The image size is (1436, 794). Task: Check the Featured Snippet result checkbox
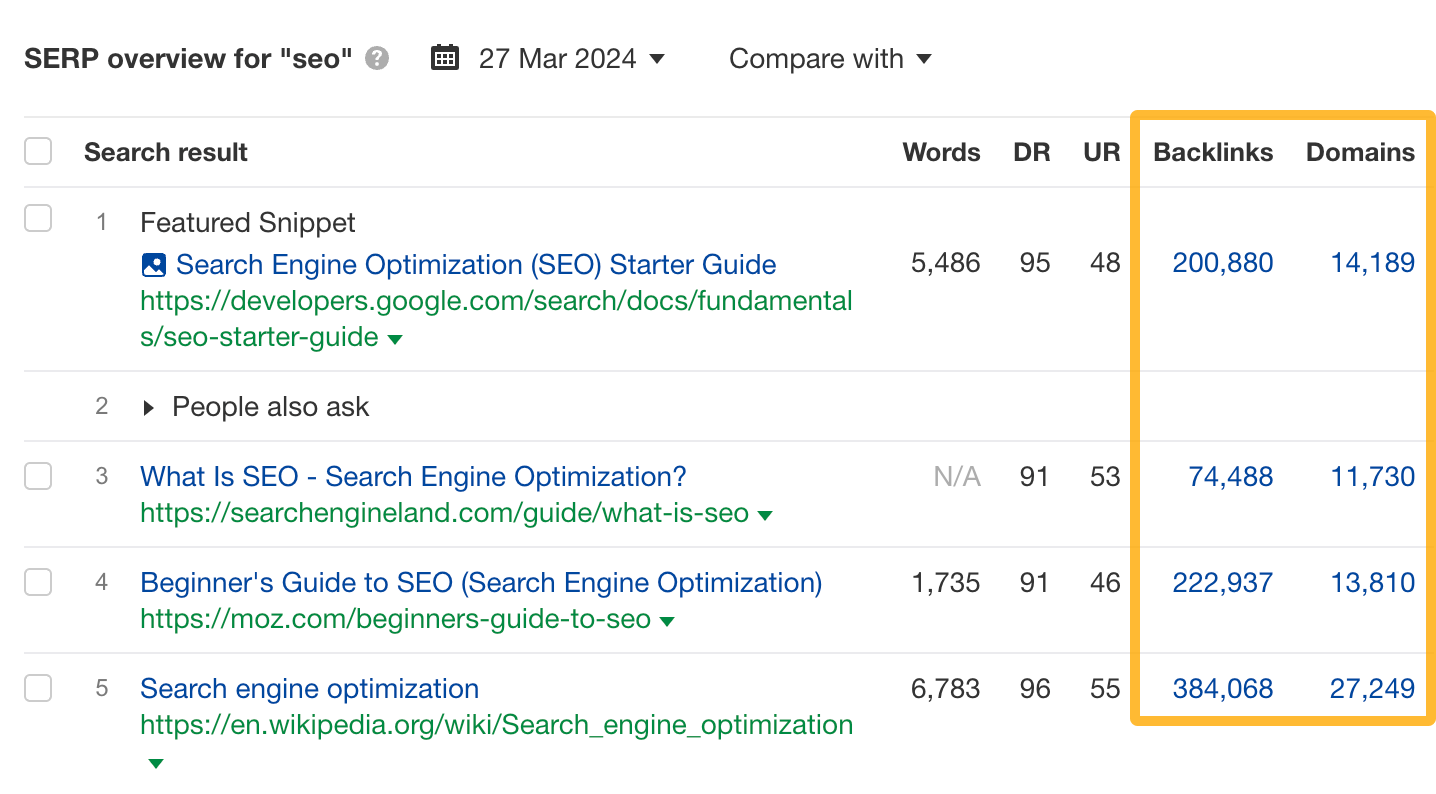click(x=37, y=217)
